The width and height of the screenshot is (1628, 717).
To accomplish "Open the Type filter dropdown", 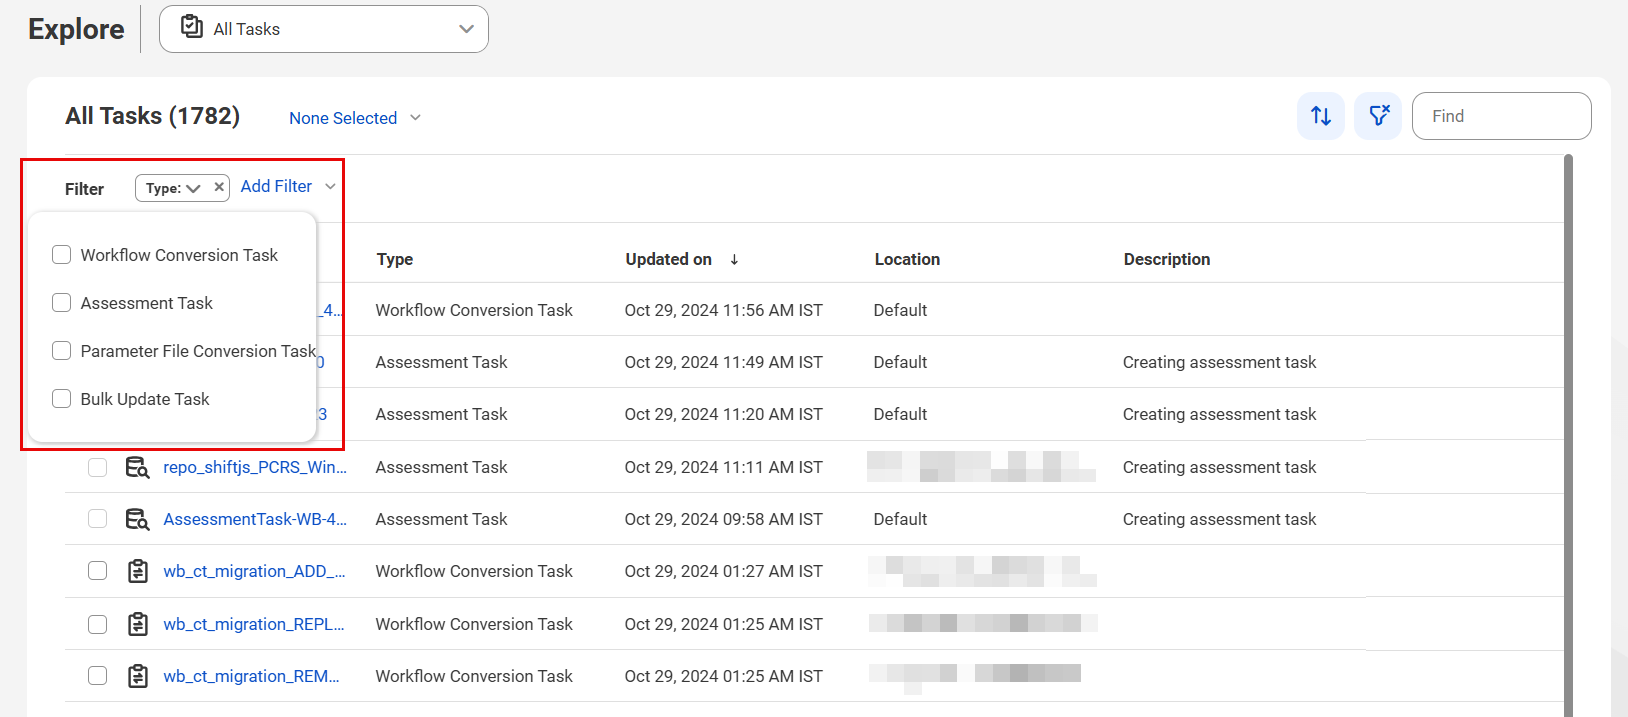I will [173, 188].
